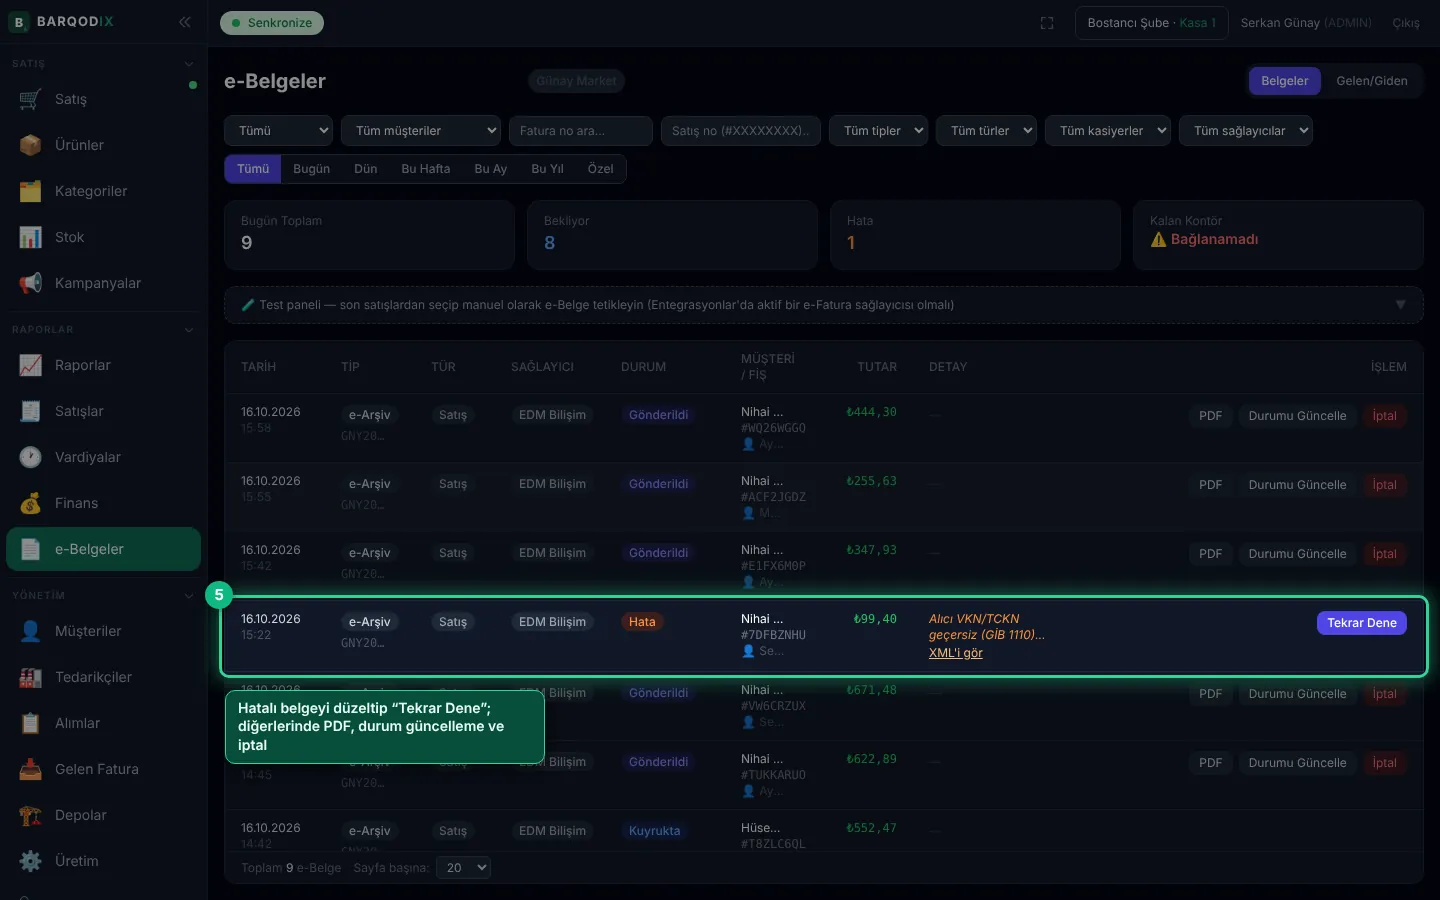Open the XML'i gör link
The height and width of the screenshot is (900, 1440).
pyautogui.click(x=956, y=653)
